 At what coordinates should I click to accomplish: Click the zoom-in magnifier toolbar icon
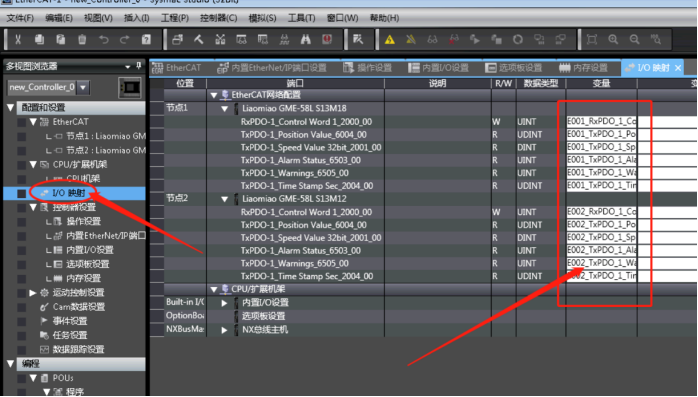(613, 39)
